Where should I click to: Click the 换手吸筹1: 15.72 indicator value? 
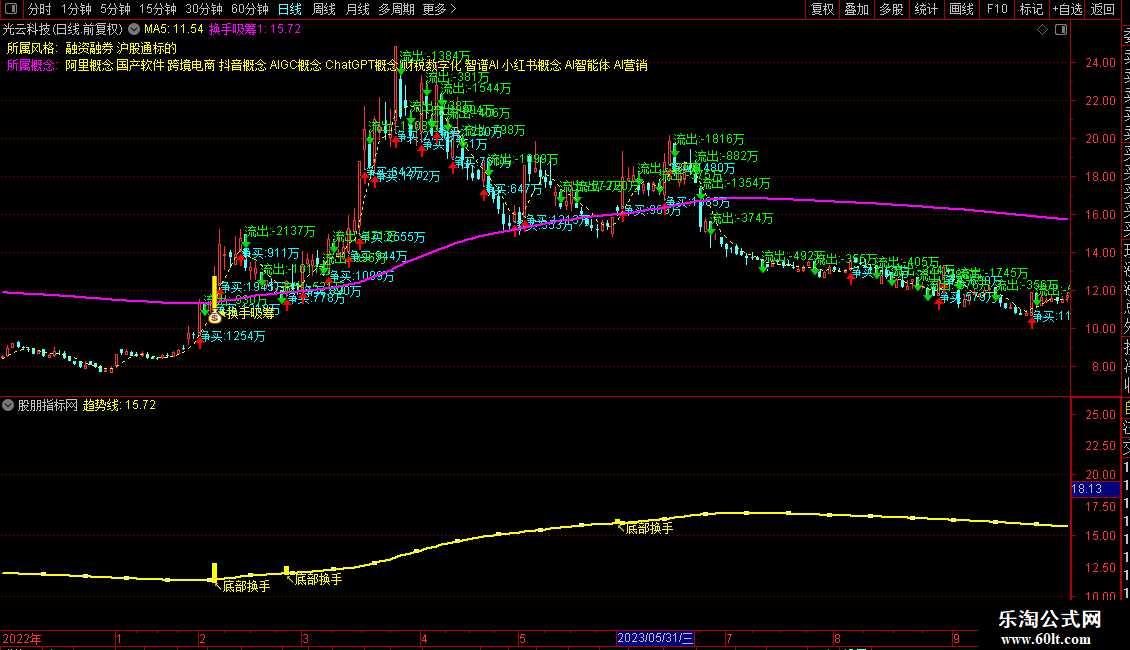click(255, 30)
